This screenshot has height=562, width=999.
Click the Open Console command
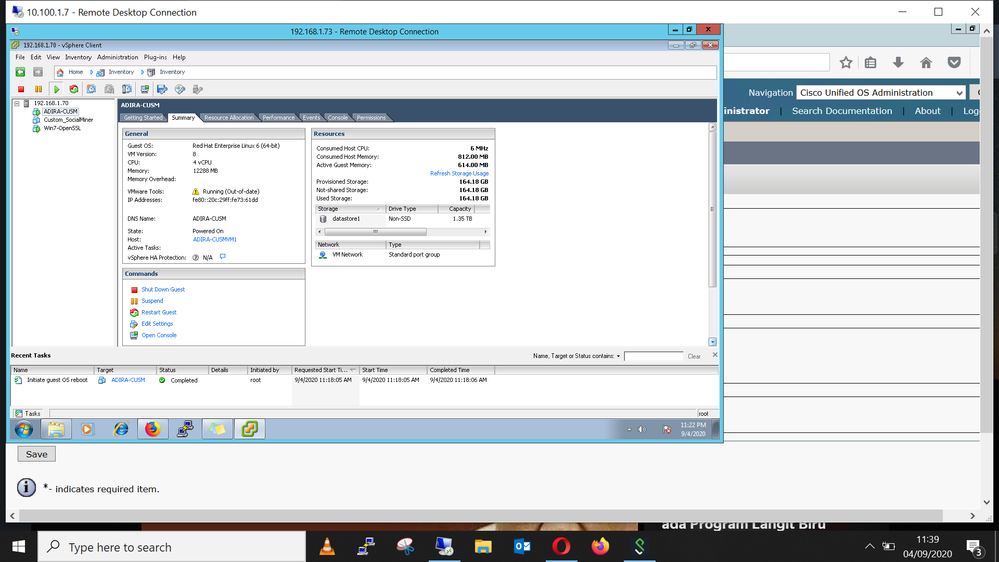[159, 335]
